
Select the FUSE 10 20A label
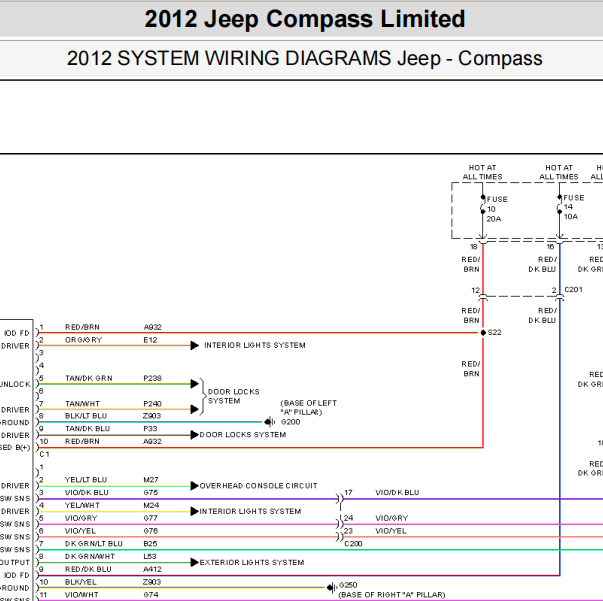[497, 209]
